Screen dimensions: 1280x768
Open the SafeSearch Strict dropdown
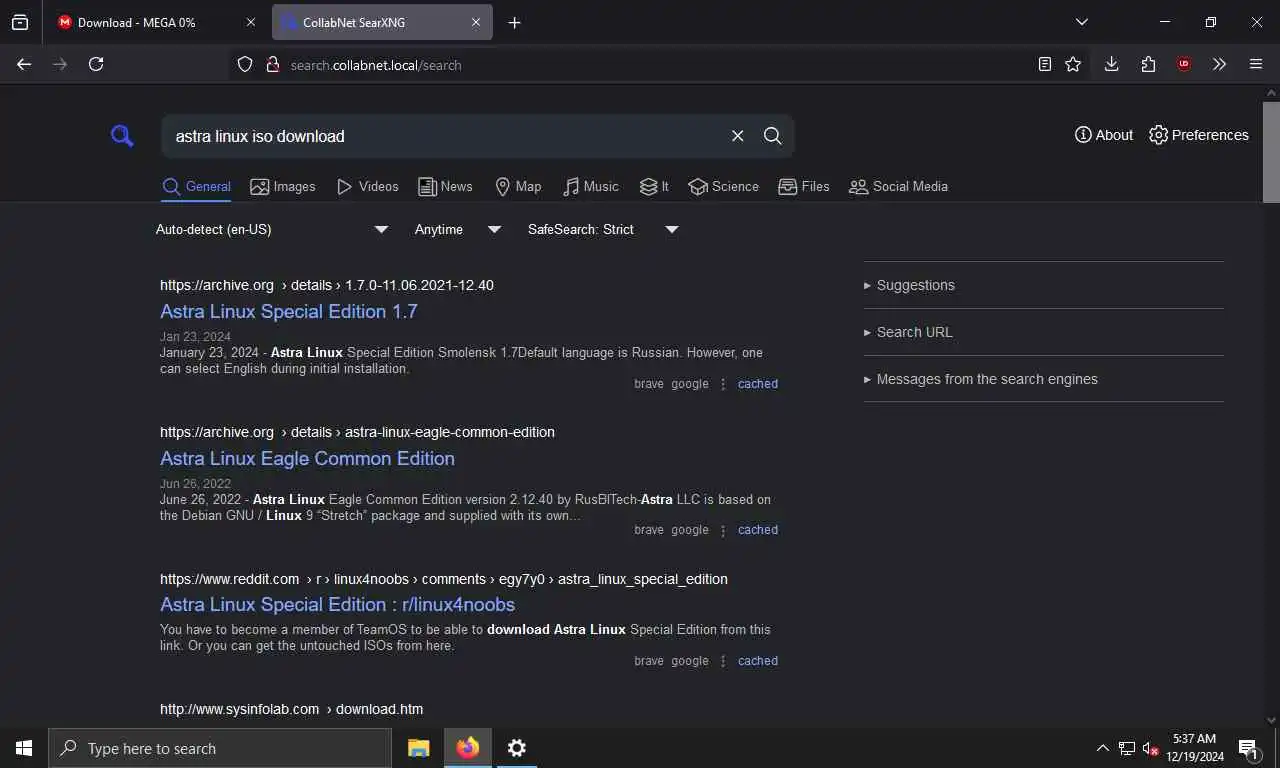pos(603,229)
